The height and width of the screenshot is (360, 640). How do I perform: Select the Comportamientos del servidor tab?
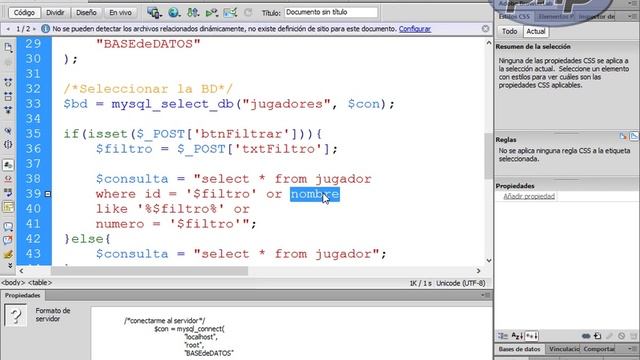(599, 349)
